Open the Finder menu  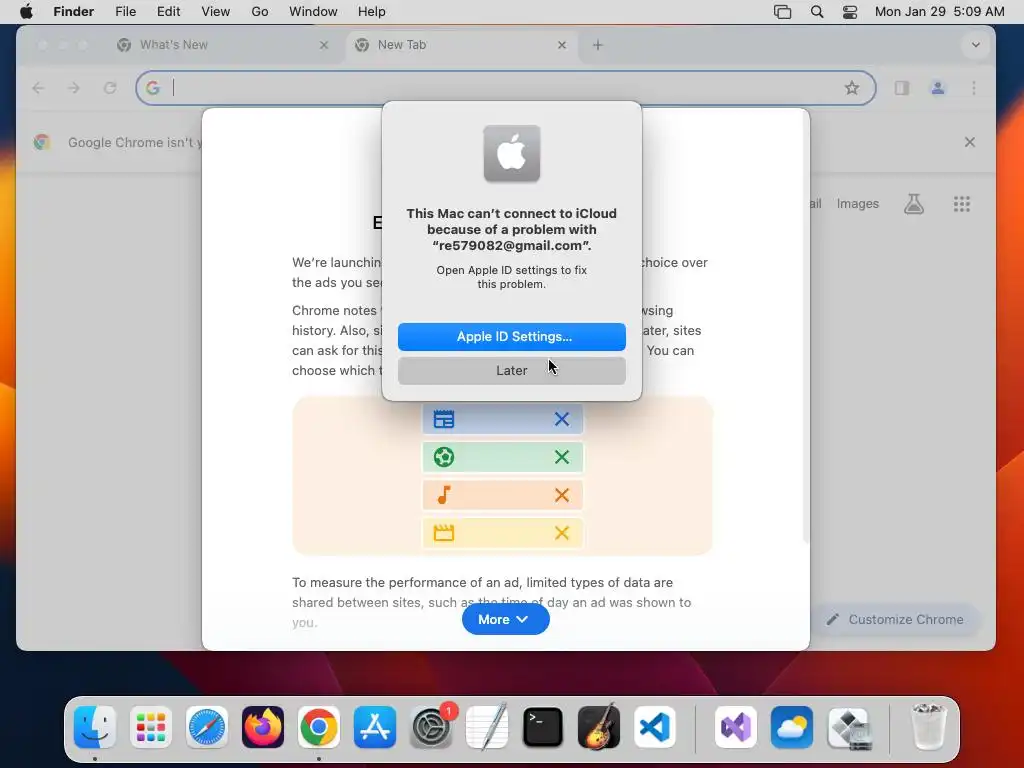[x=74, y=12]
